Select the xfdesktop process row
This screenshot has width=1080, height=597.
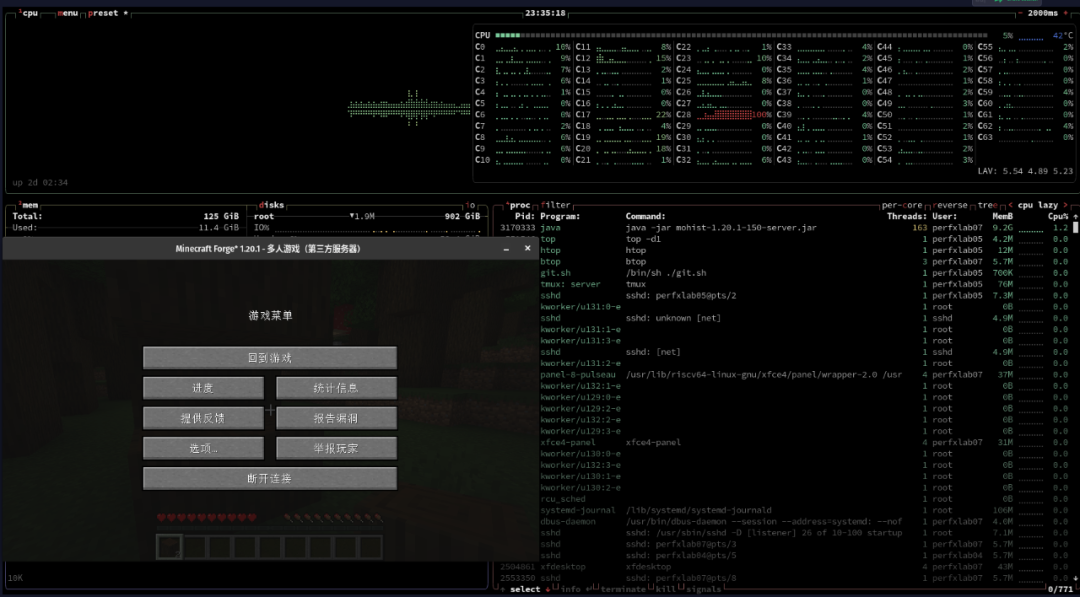point(784,567)
